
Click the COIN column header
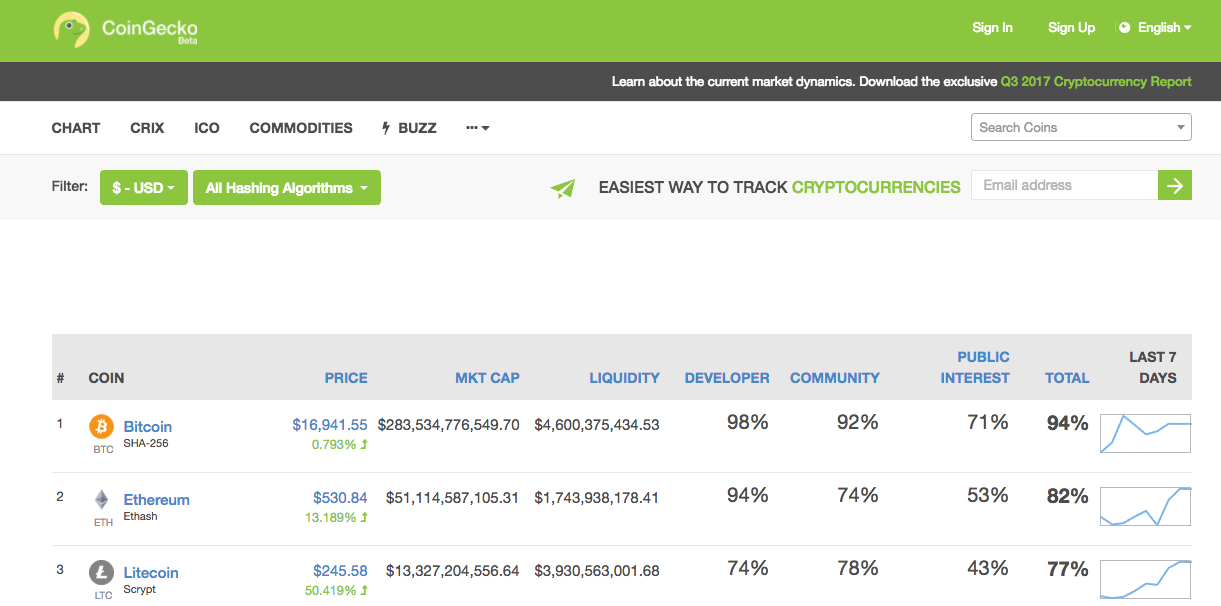coord(107,378)
